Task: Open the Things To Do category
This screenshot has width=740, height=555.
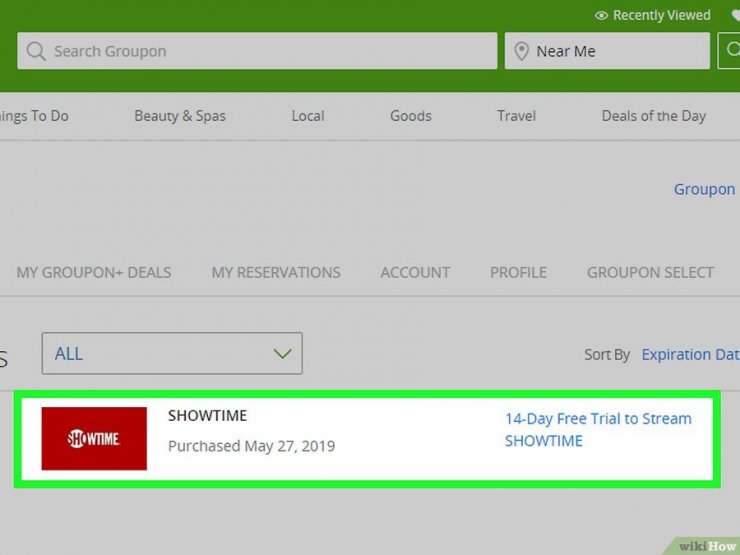Action: click(34, 116)
